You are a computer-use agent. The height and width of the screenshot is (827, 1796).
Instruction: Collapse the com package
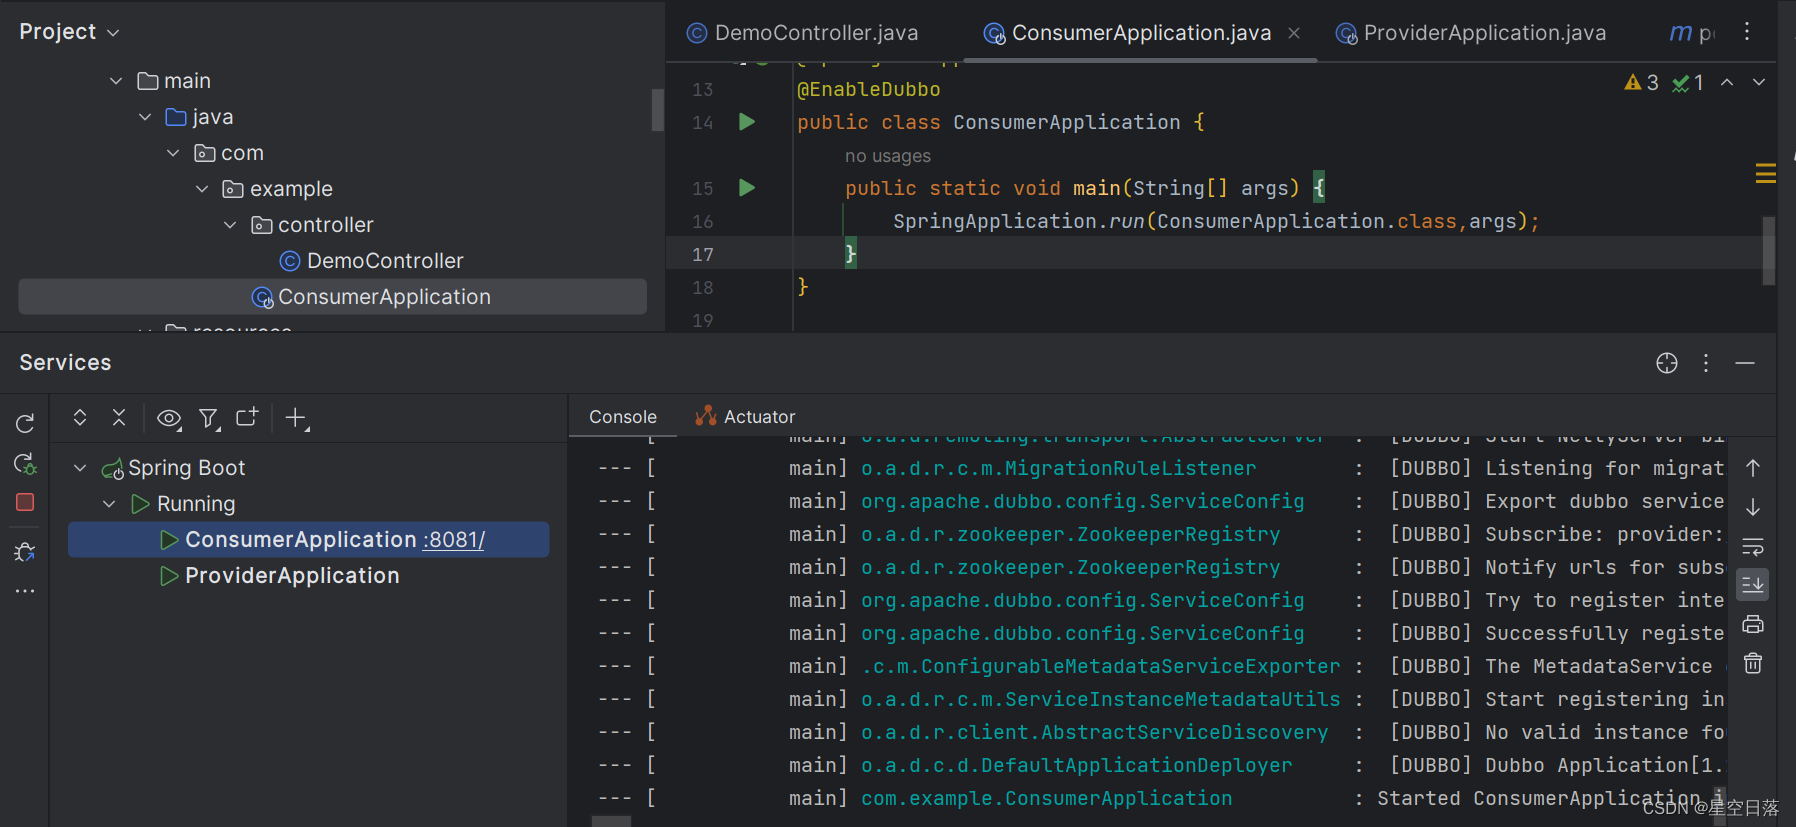pos(173,153)
